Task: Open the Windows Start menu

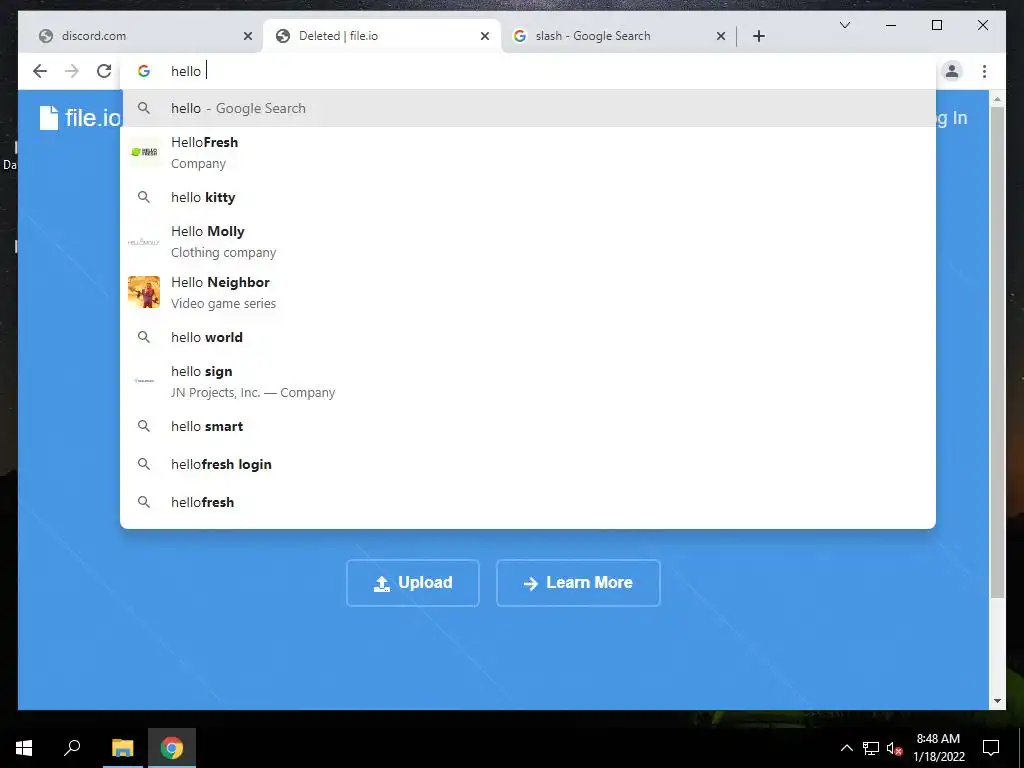Action: (24, 748)
